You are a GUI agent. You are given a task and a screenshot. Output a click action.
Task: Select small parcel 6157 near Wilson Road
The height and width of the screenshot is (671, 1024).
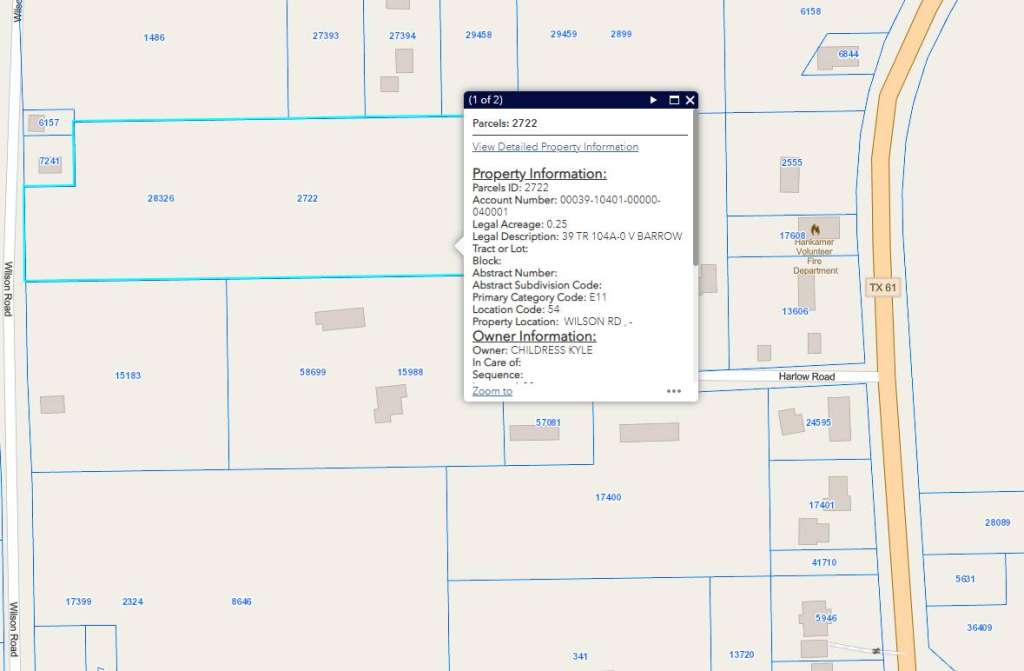point(47,121)
